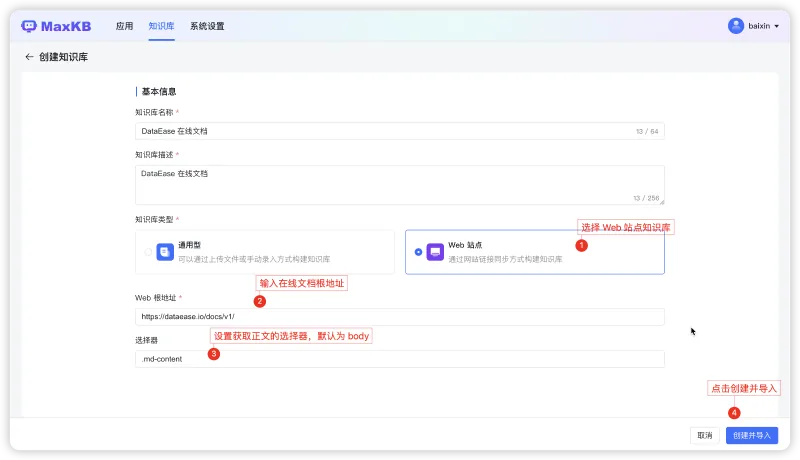Click the 取消 button
Screen dimensions: 800x460
(x=705, y=436)
